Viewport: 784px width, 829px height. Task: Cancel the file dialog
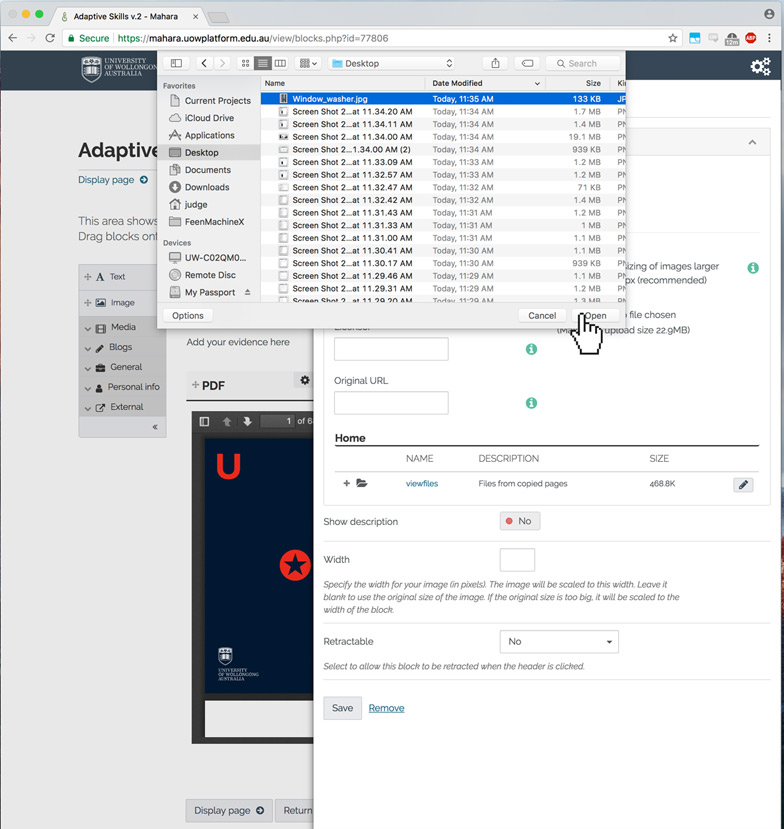point(542,316)
